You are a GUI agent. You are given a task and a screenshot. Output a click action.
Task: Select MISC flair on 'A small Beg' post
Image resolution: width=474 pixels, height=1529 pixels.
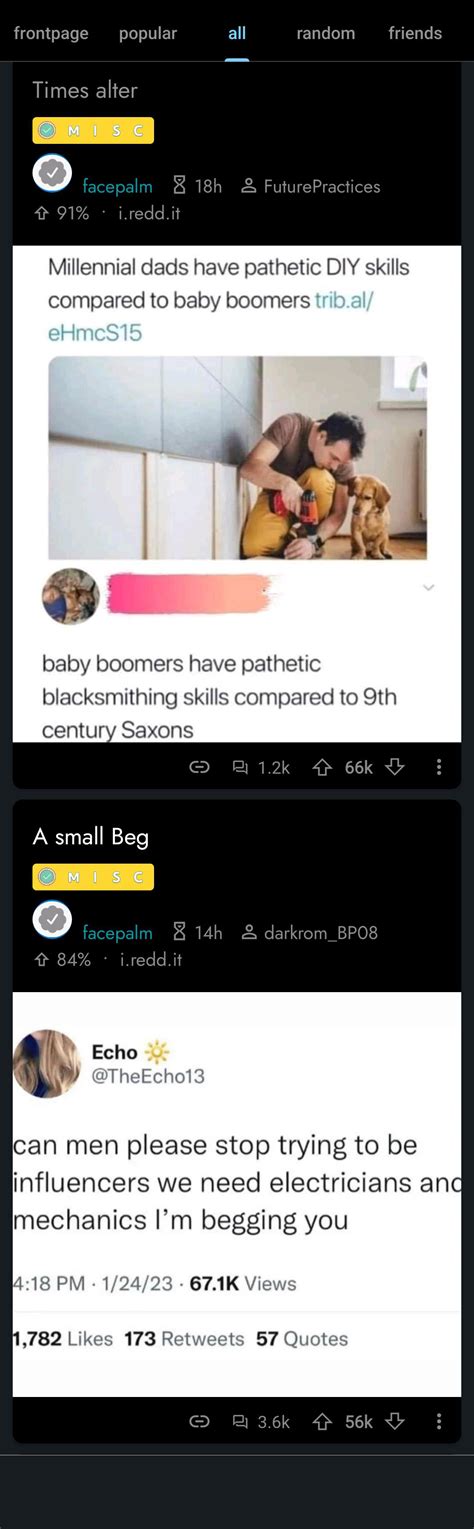(93, 877)
